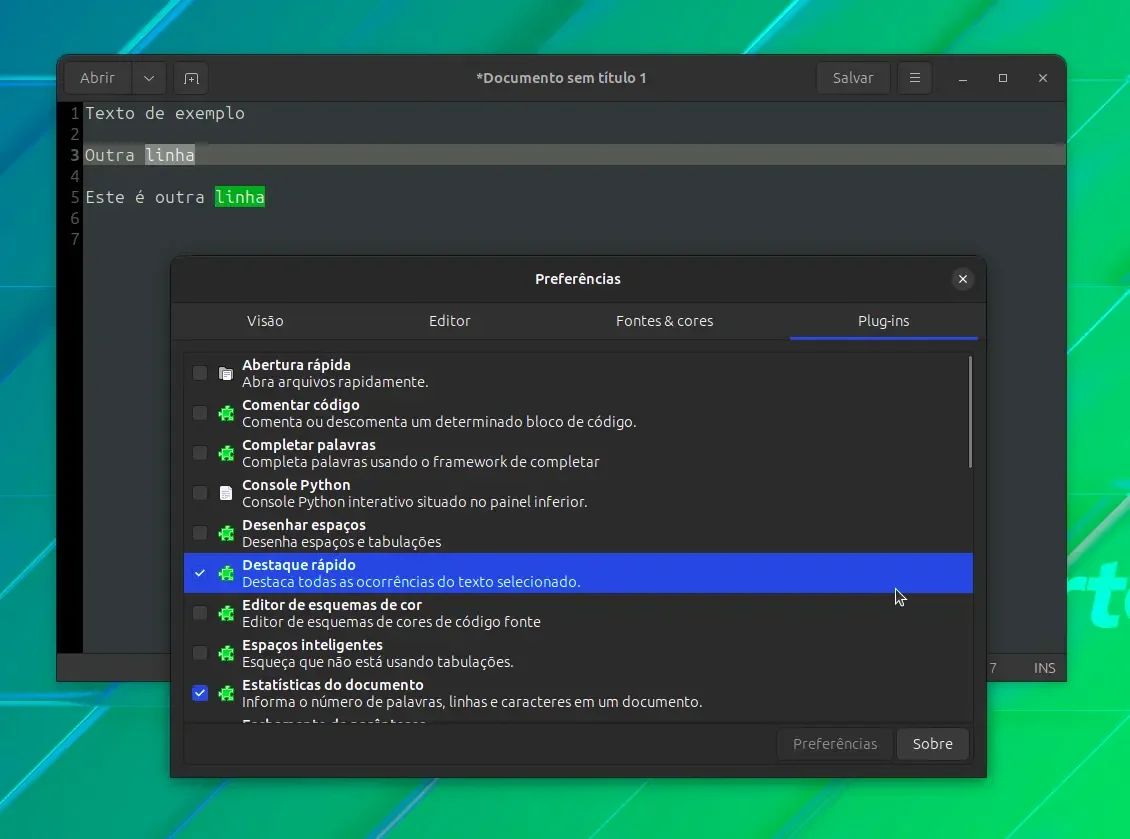The height and width of the screenshot is (839, 1130).
Task: Open the Fontes & cores tab
Action: coord(664,321)
